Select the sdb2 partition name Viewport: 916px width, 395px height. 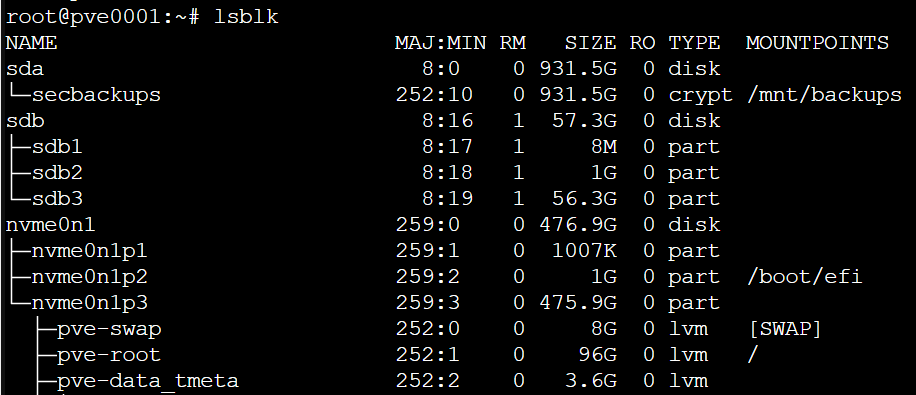[x=57, y=172]
